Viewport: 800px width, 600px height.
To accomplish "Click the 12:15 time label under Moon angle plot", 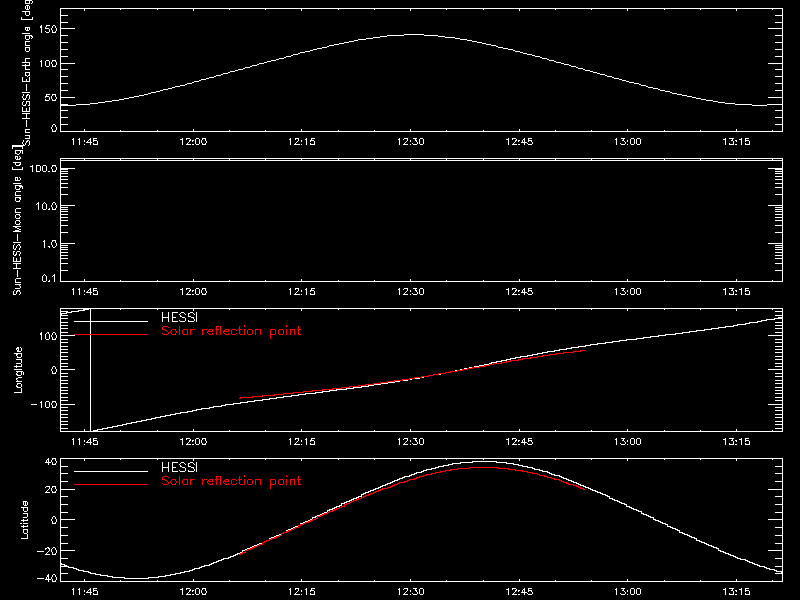I will 302,292.
